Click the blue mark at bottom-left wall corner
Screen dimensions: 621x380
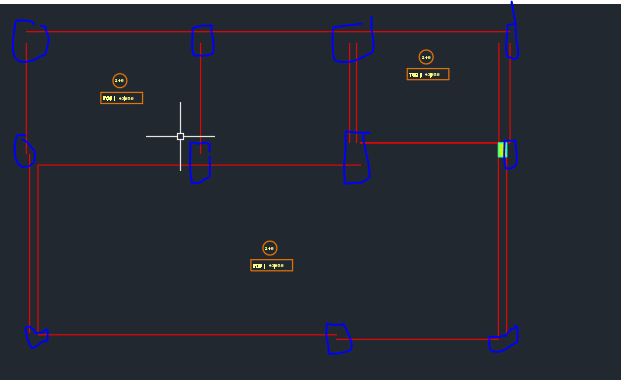pyautogui.click(x=36, y=337)
